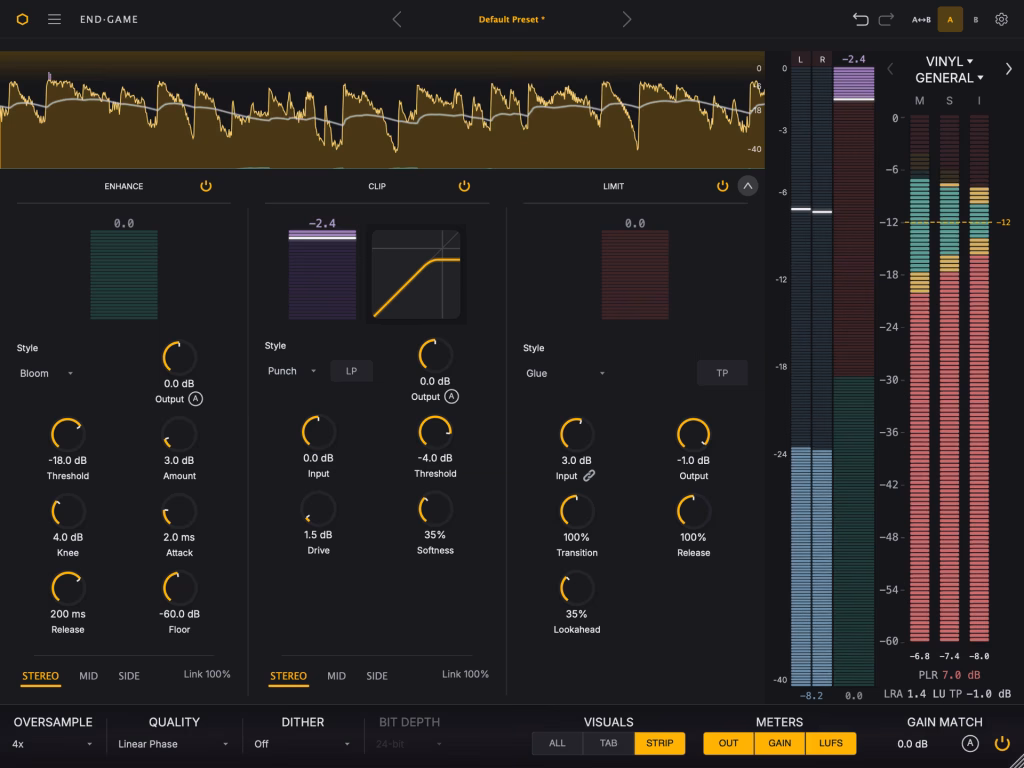The width and height of the screenshot is (1024, 768).
Task: Open the Quality Linear Phase dropdown
Action: [x=173, y=744]
